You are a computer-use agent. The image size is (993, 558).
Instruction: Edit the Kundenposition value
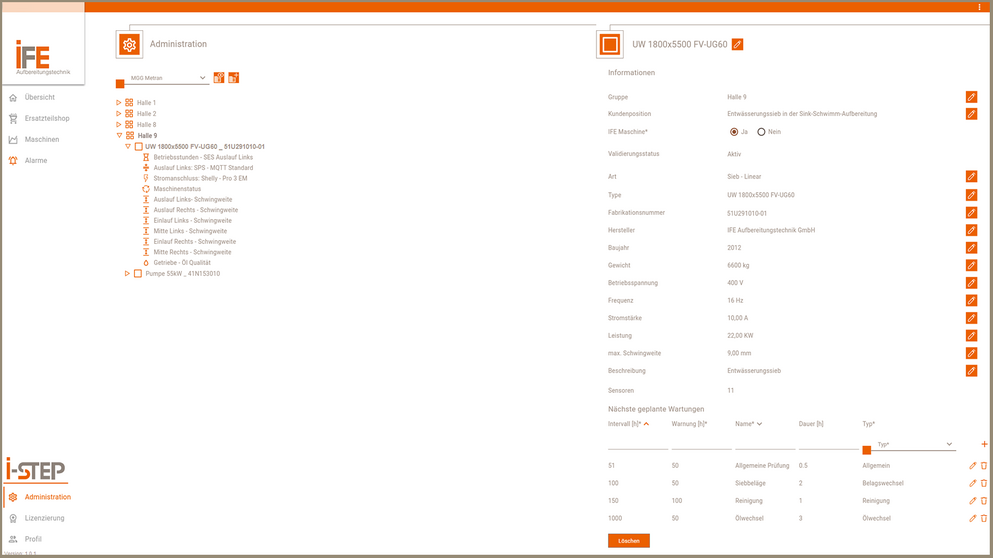(x=971, y=114)
